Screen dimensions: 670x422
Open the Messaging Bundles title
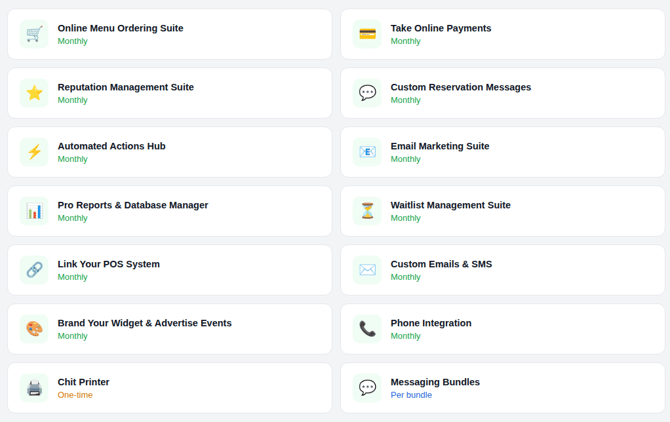435,382
